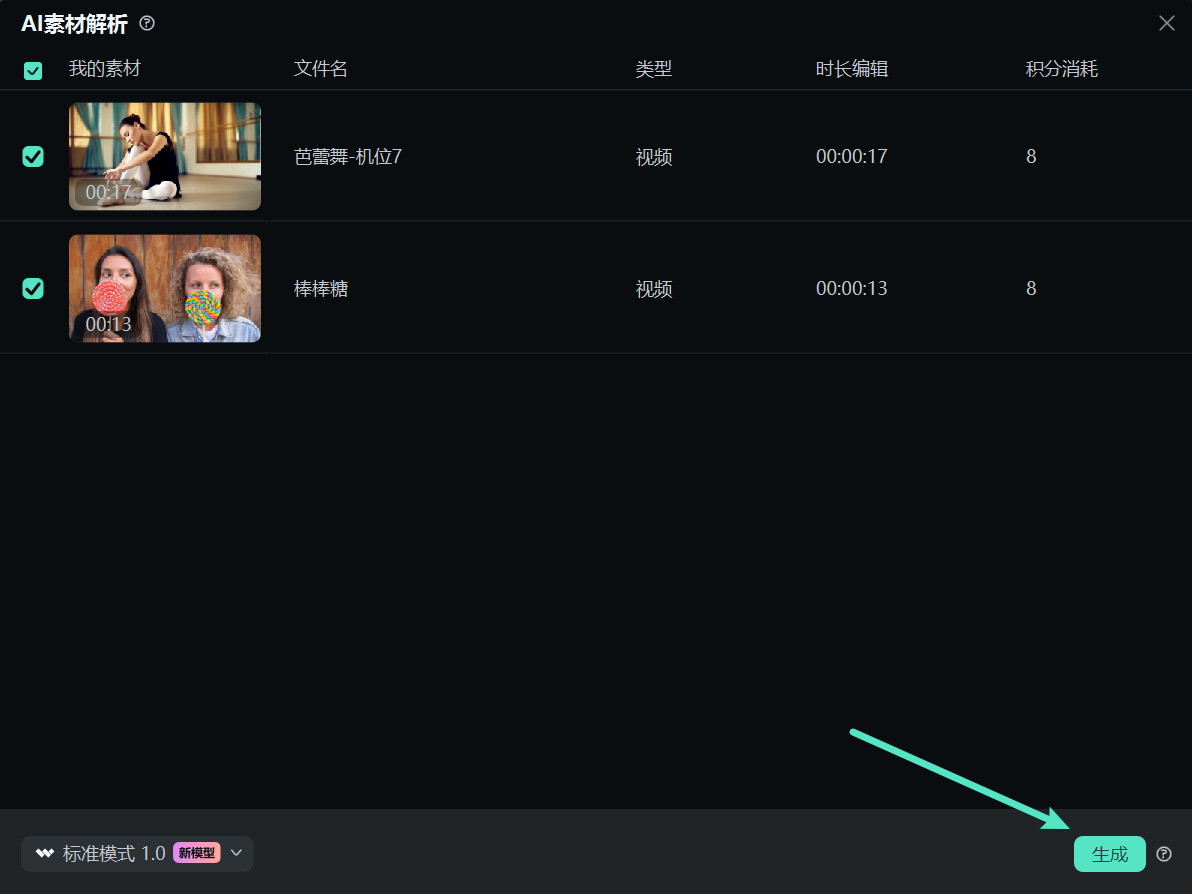Click the 类型 column header
The width and height of the screenshot is (1192, 894).
[654, 69]
